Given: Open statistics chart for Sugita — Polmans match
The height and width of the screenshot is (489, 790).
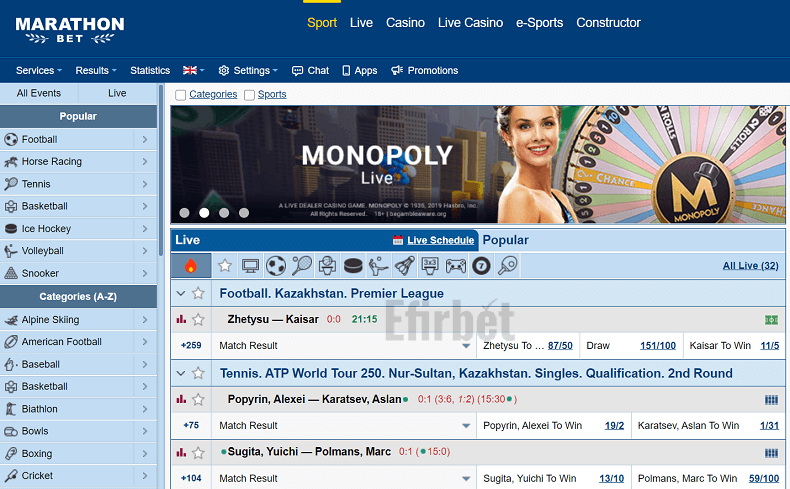Looking at the screenshot, I should click(x=181, y=452).
